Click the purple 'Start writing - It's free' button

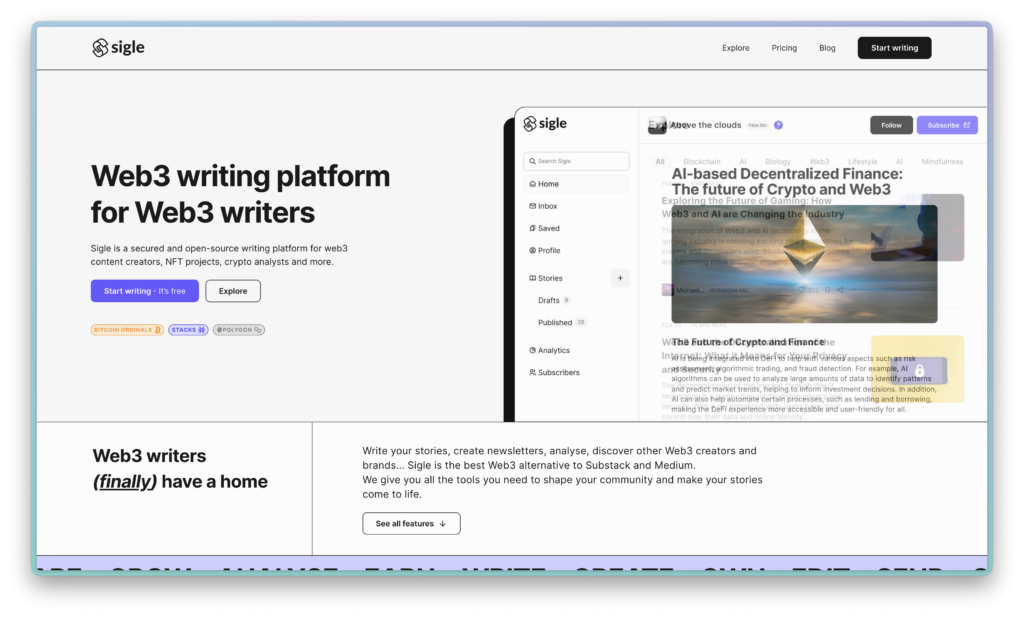pos(144,291)
